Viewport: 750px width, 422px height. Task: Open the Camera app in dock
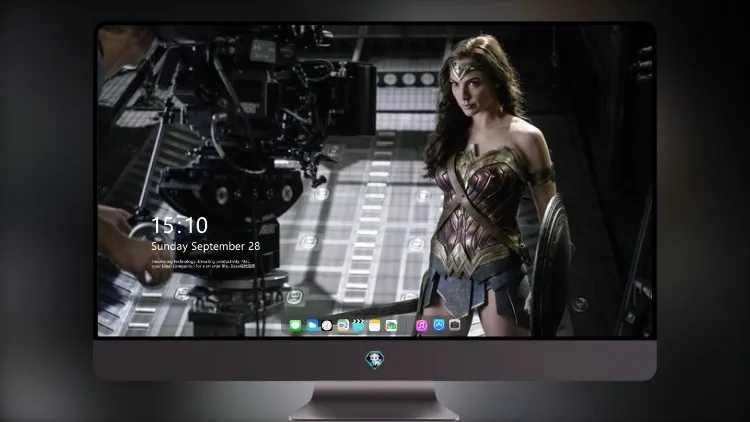pyautogui.click(x=455, y=325)
